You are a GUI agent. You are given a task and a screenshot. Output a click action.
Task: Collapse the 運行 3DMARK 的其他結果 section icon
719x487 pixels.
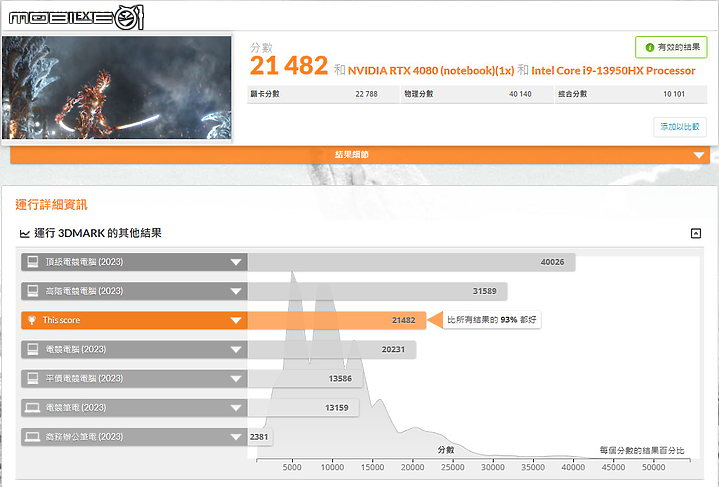pos(696,233)
